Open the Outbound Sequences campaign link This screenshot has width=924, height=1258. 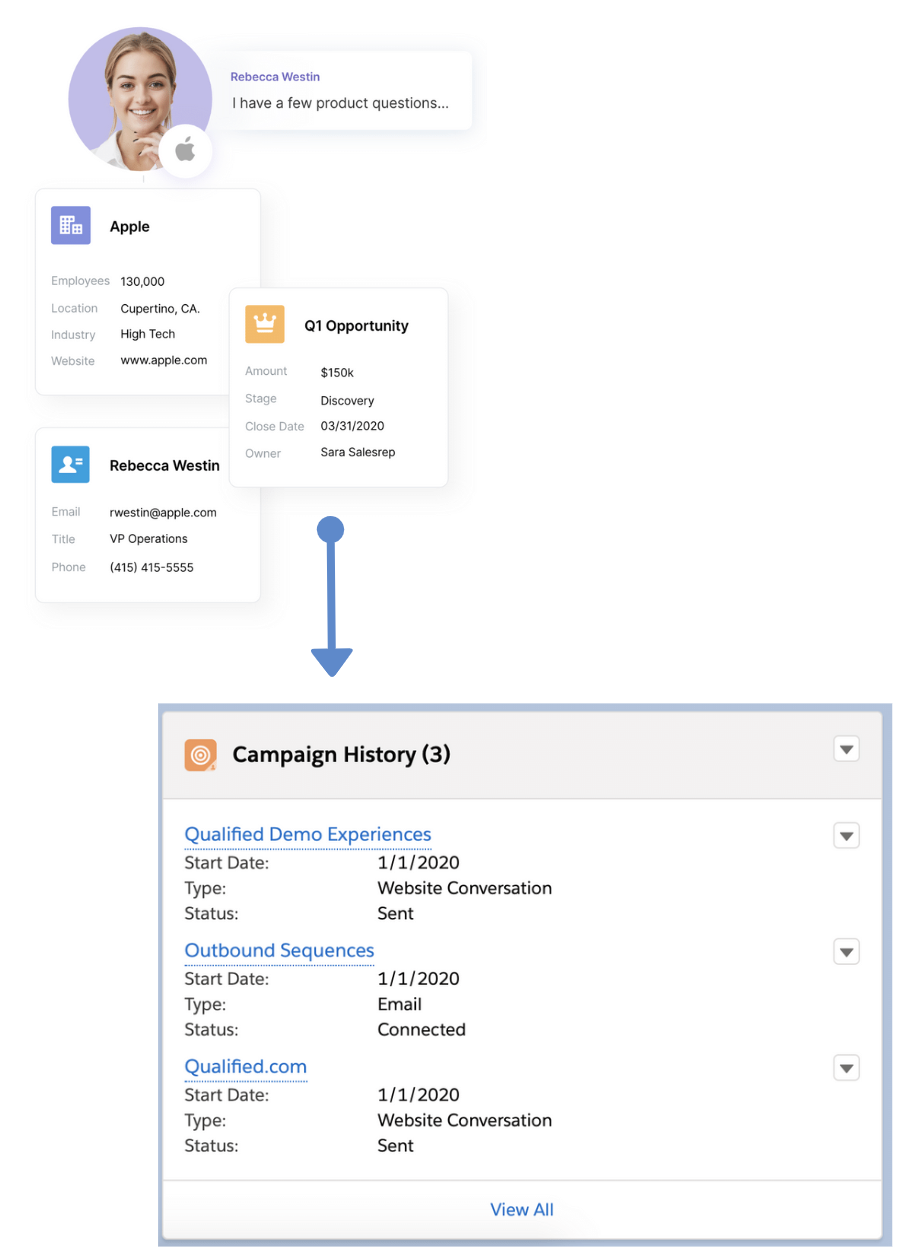(x=279, y=950)
